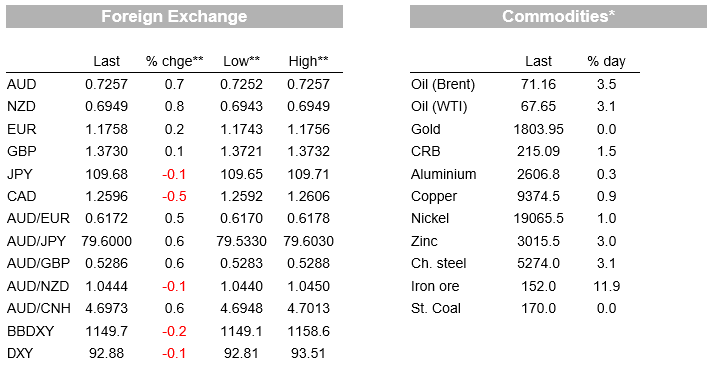Click the % day column header

click(x=607, y=61)
